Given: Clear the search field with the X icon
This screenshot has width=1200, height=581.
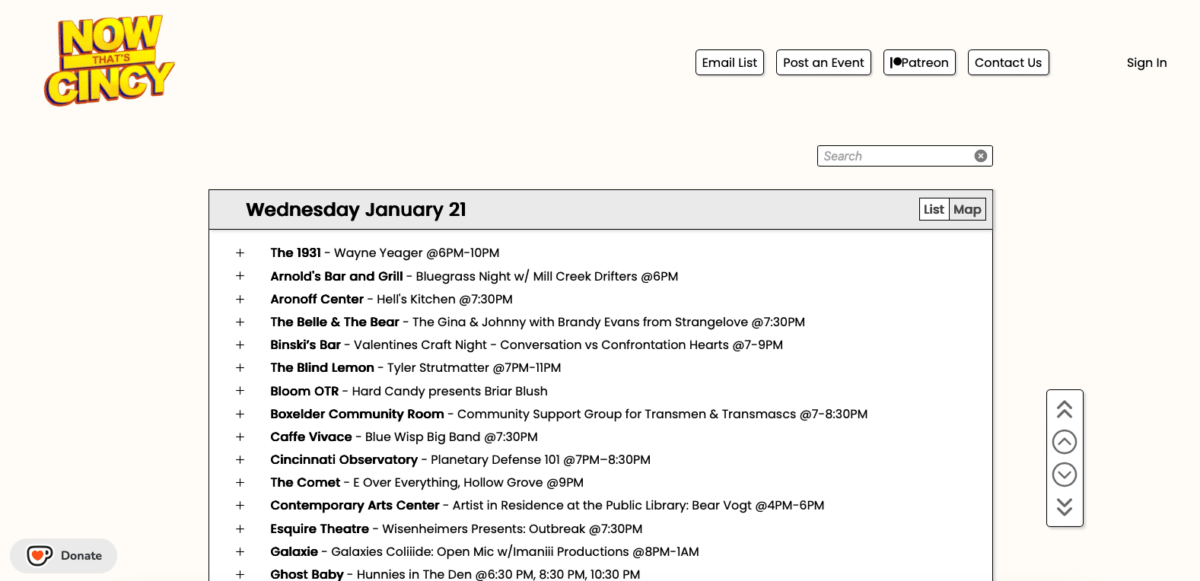Looking at the screenshot, I should click(x=980, y=156).
